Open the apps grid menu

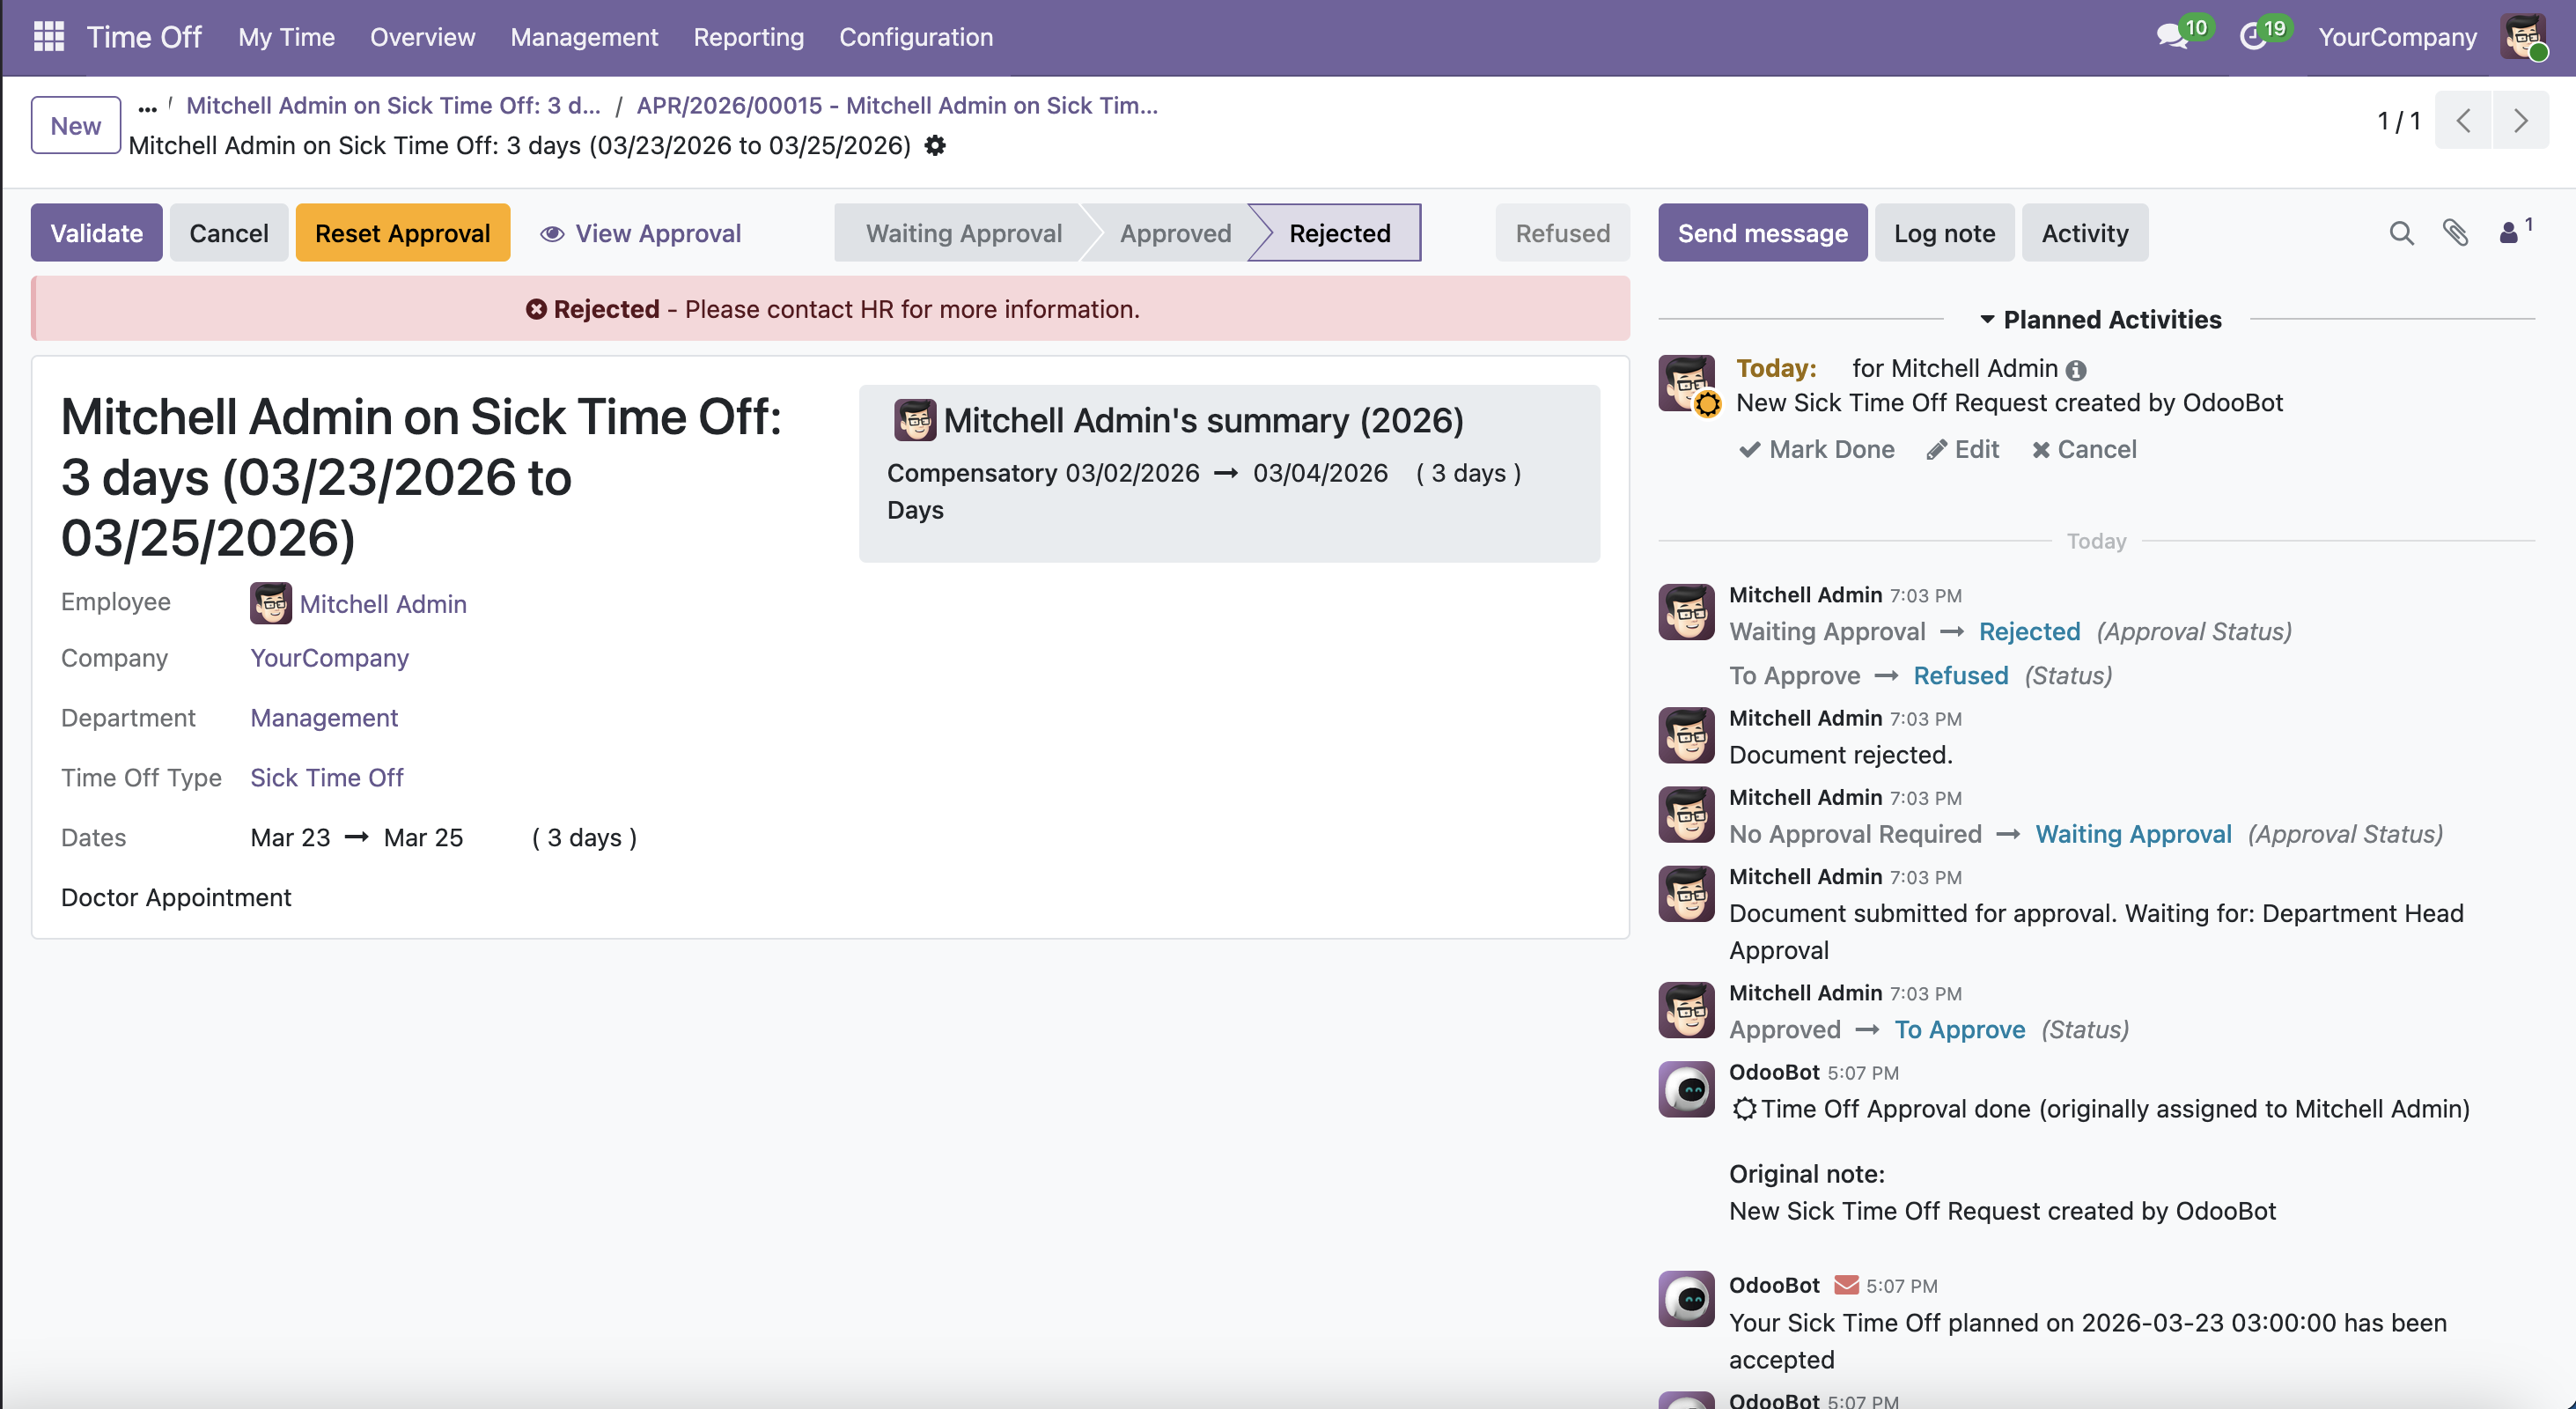tap(47, 36)
